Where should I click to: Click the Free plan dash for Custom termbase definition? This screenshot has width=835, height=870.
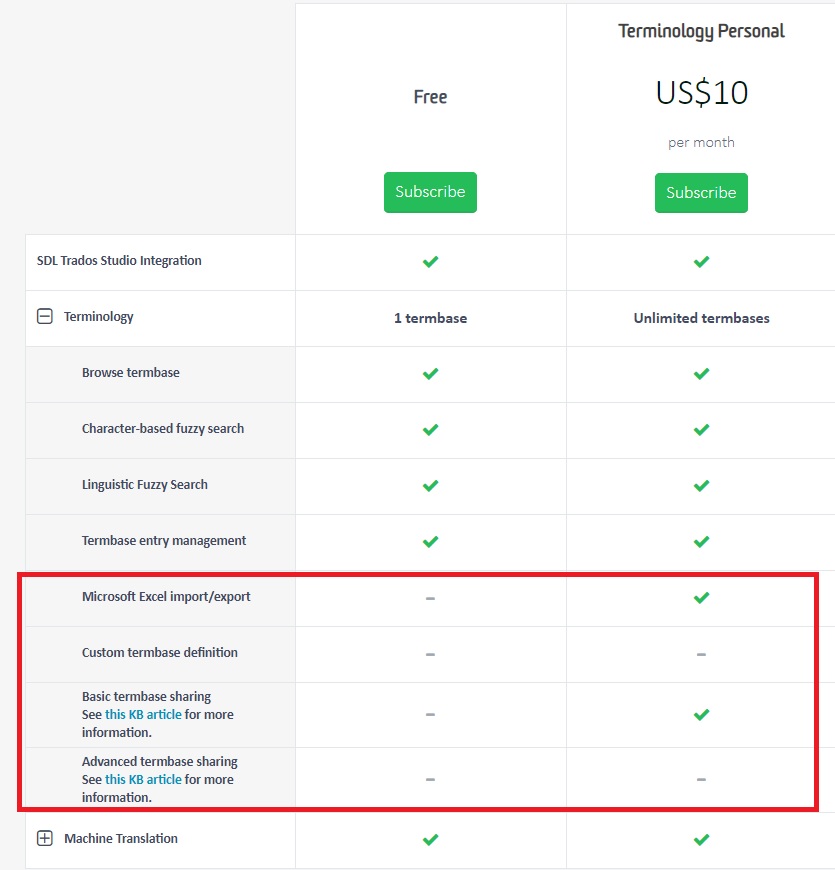pos(430,654)
